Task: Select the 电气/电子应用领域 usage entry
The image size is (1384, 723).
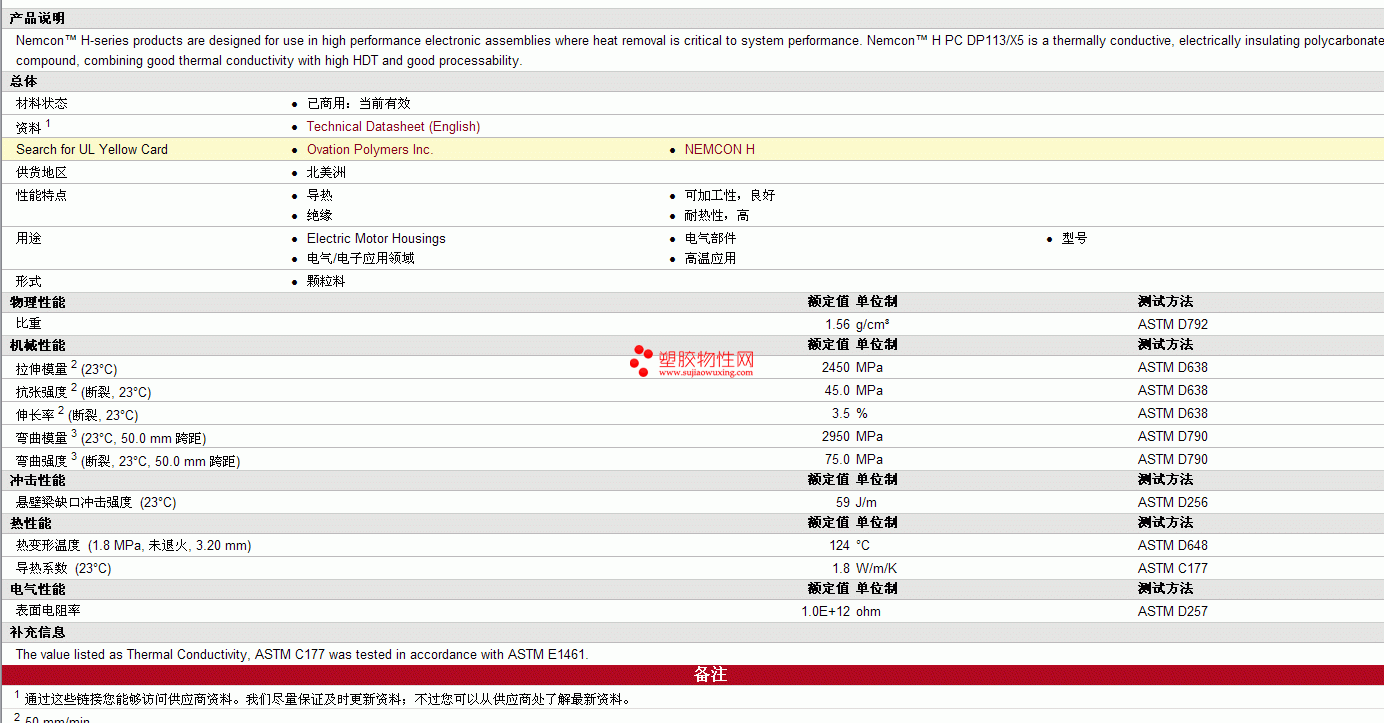Action: pyautogui.click(x=361, y=259)
